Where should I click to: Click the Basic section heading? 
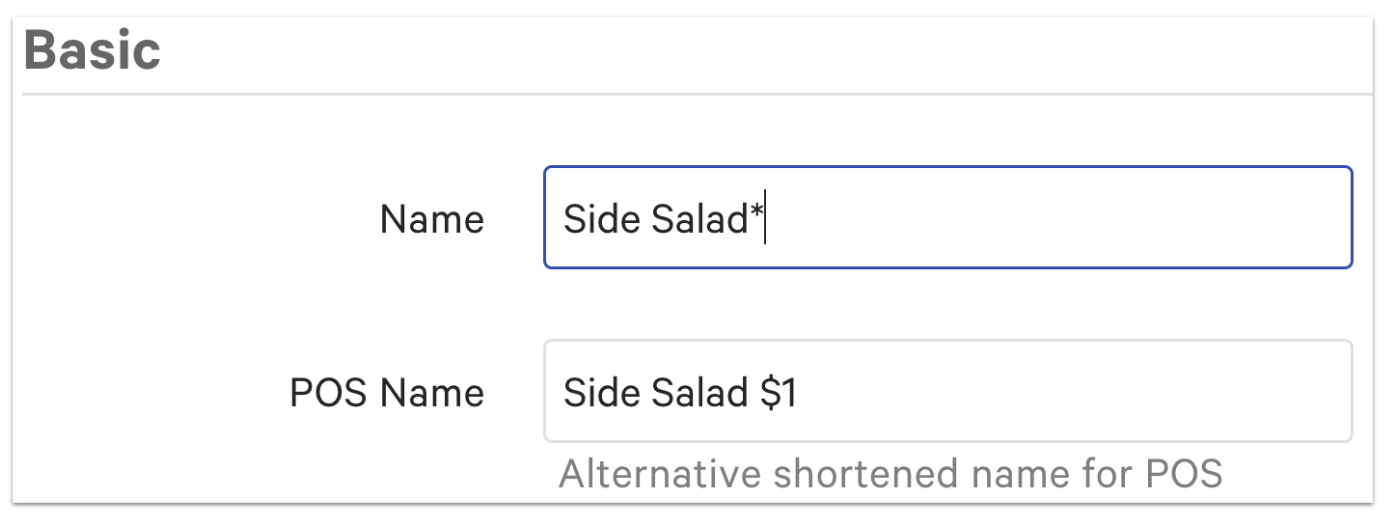click(92, 50)
